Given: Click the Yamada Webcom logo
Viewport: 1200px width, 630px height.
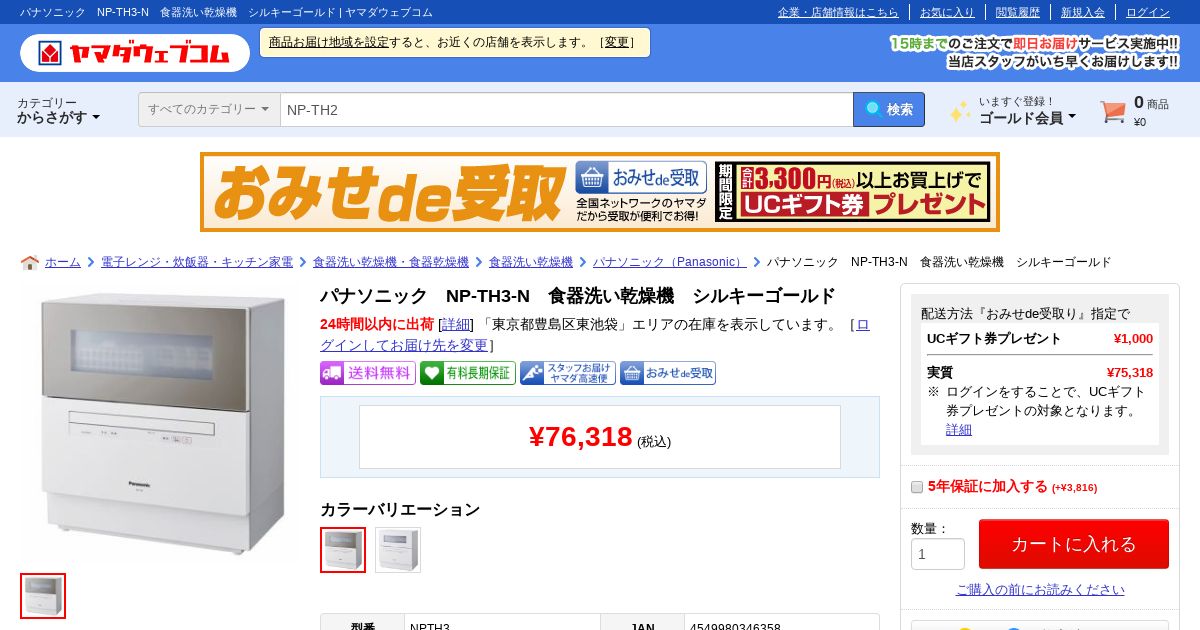Looking at the screenshot, I should pos(135,53).
